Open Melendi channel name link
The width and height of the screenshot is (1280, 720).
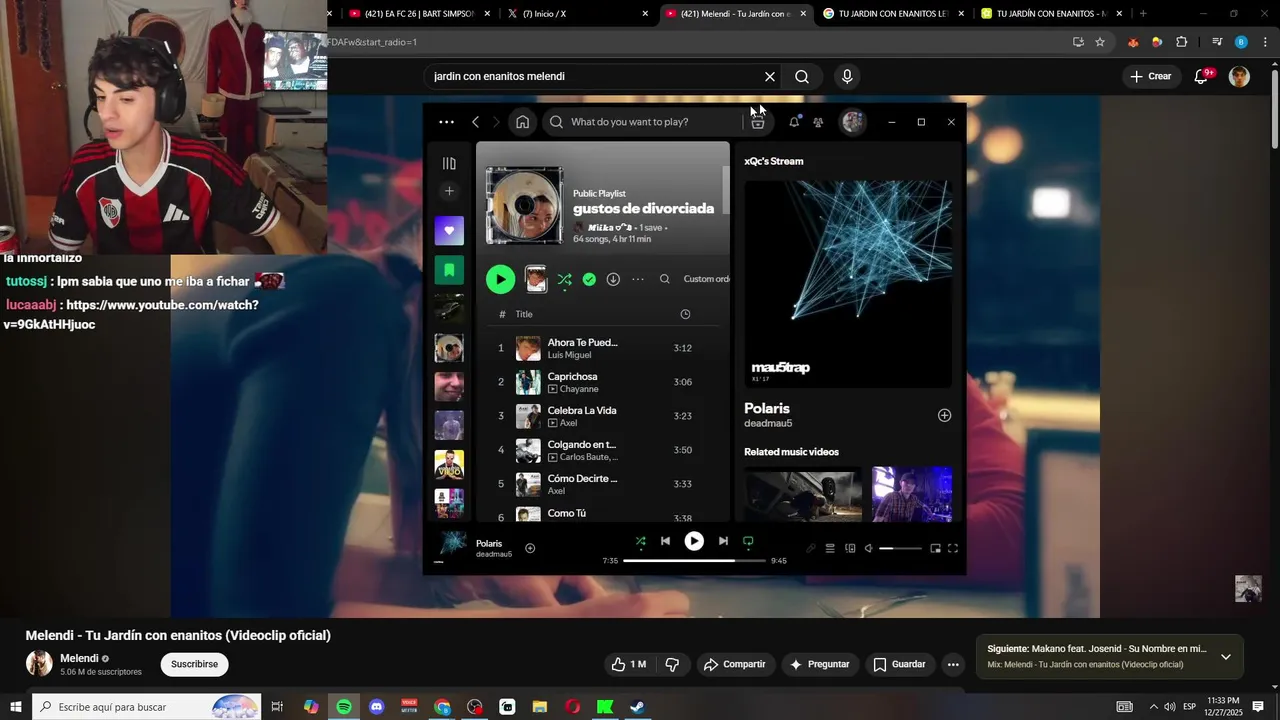coord(79,658)
